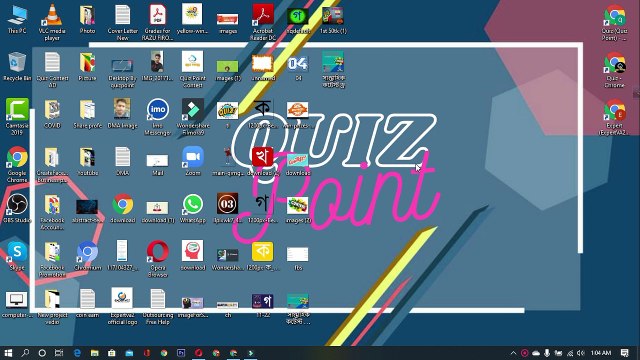Open the Filmora taskbar icon

pos(250,353)
